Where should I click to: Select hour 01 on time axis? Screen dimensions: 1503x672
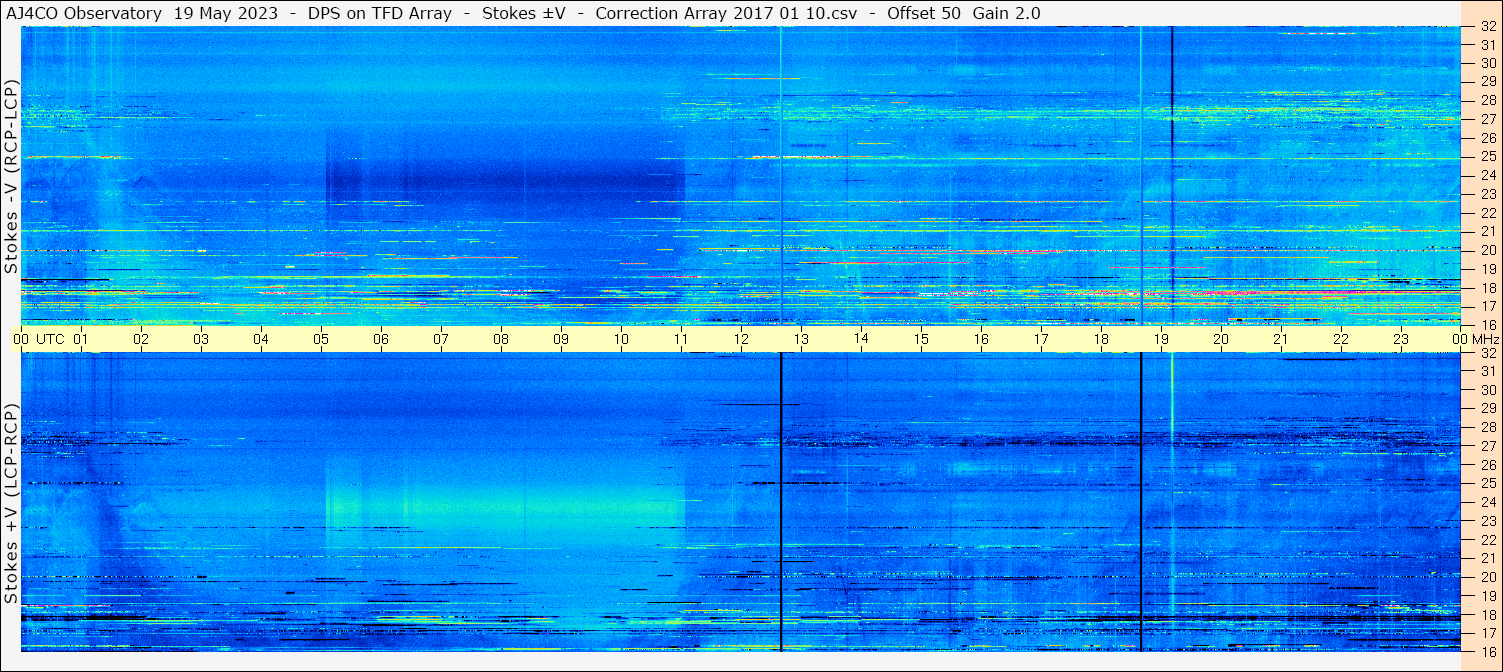point(81,339)
